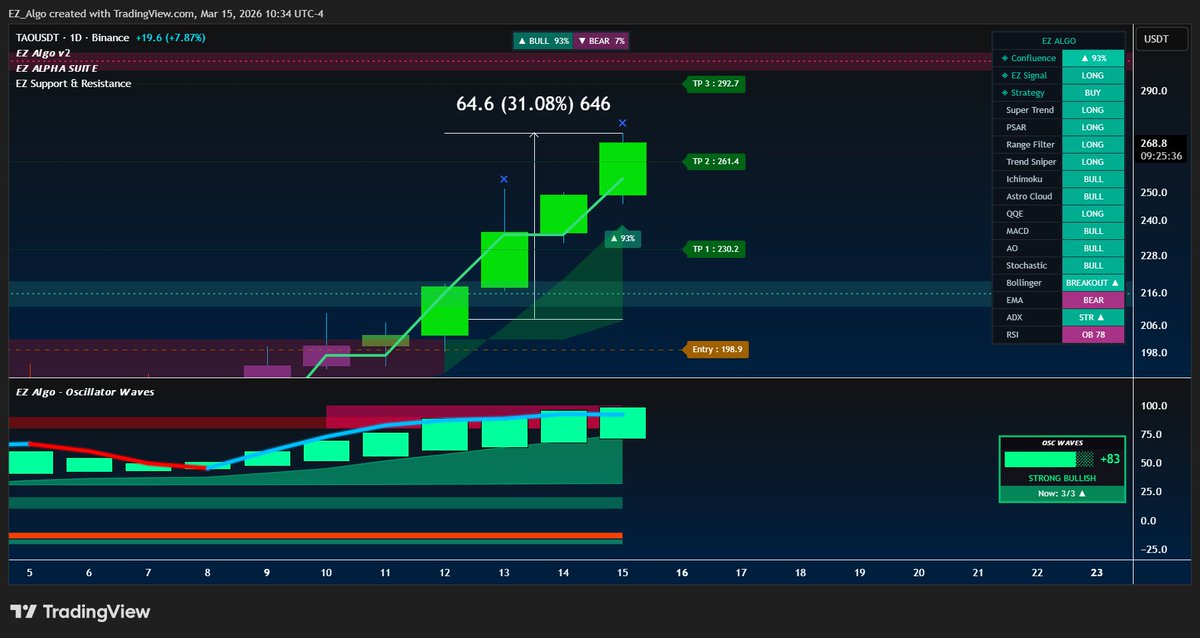This screenshot has height=638, width=1200.
Task: Click the green March 12 price candle
Action: coord(444,311)
